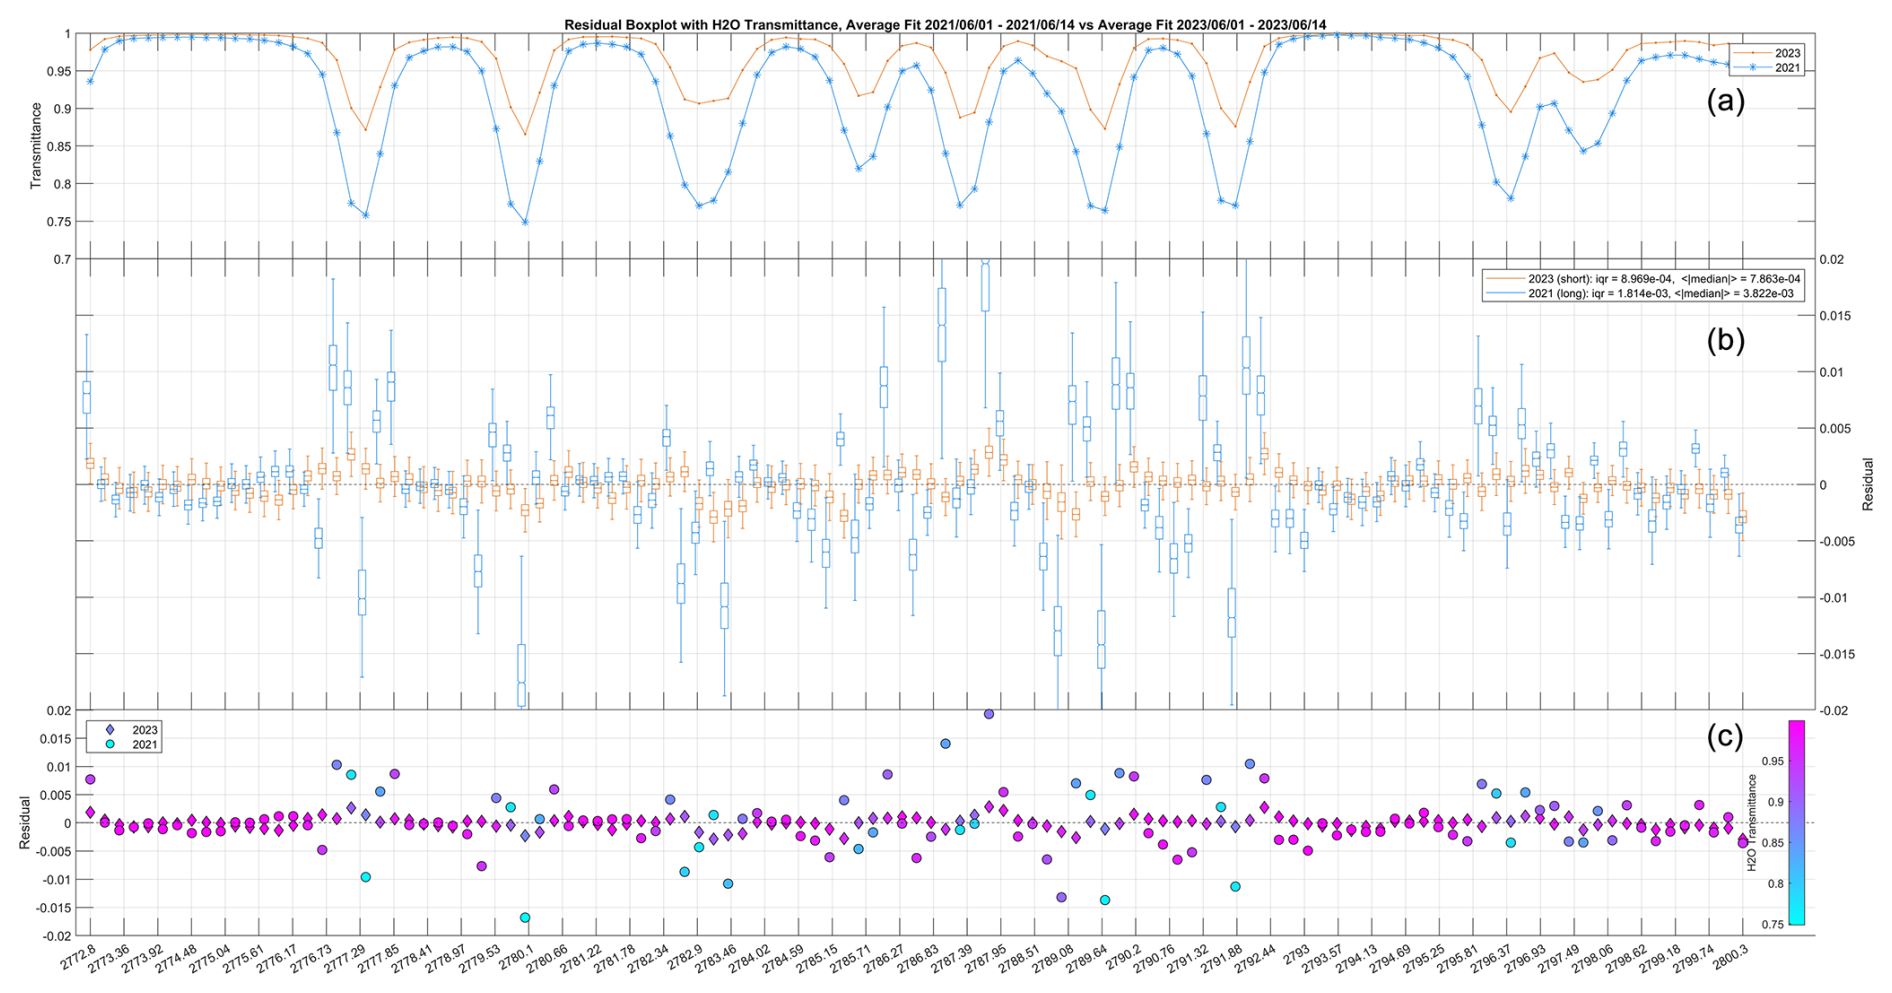
Task: Select the panel label (a)
Action: [1725, 102]
